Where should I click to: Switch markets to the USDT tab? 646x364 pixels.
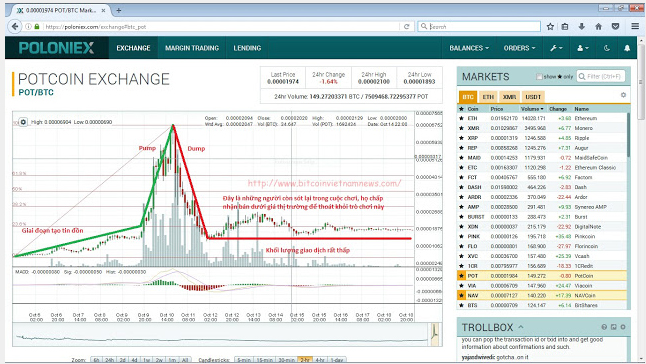pos(533,97)
